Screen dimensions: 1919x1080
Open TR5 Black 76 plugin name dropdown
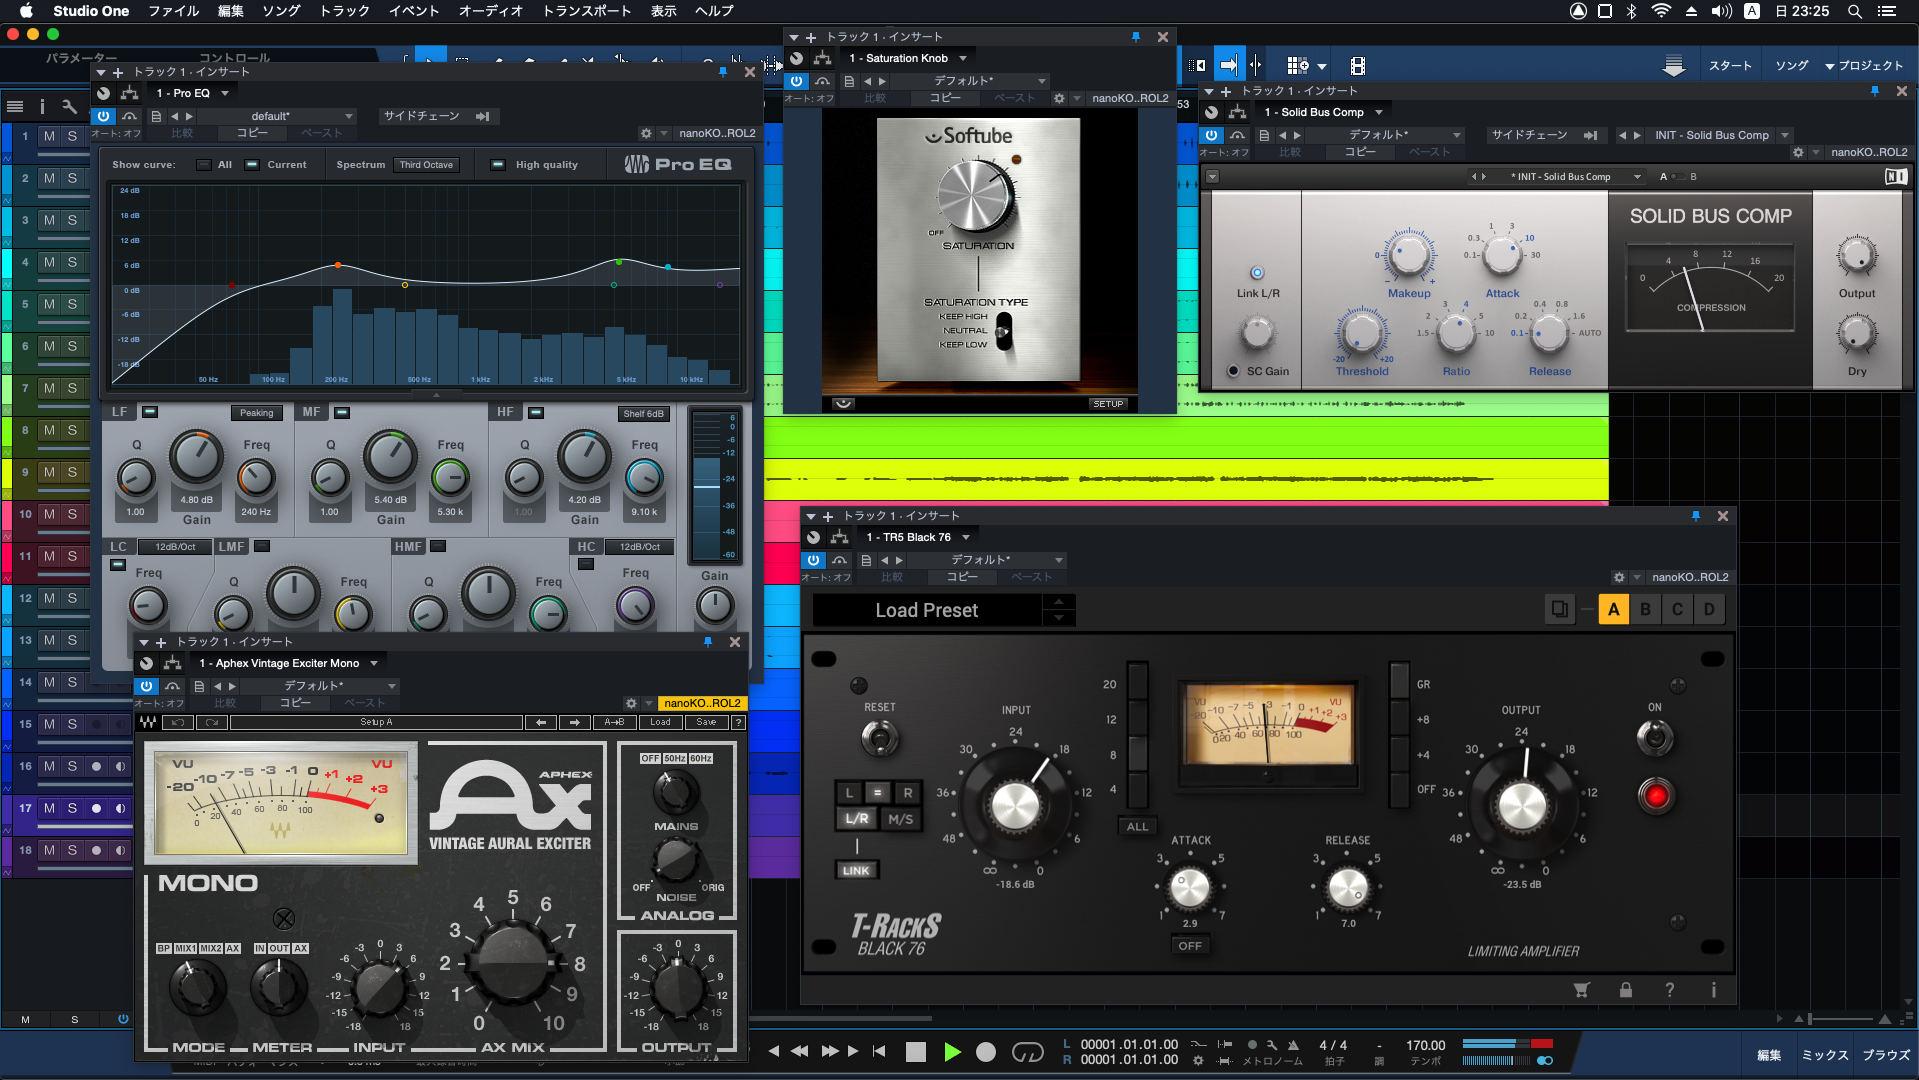click(x=917, y=537)
